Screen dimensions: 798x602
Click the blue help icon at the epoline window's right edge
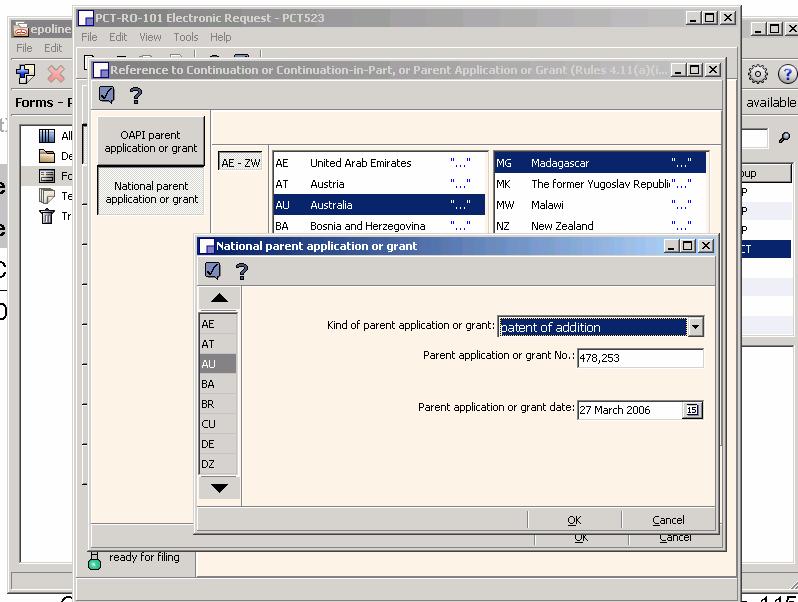coord(787,74)
